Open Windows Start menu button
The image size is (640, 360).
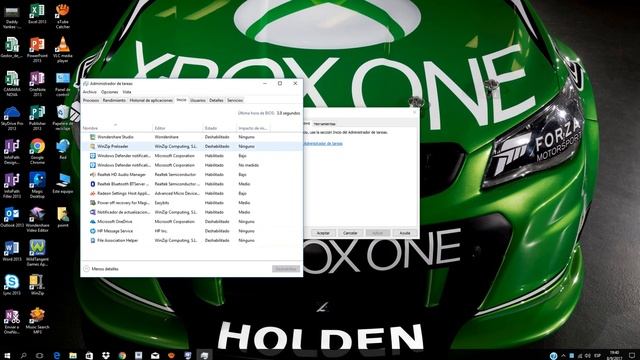point(7,356)
